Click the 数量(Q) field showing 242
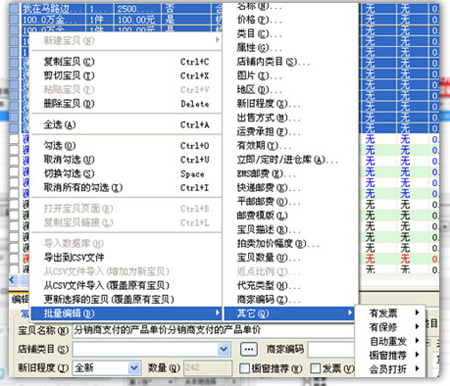Image resolution: width=450 pixels, height=386 pixels. 208,368
